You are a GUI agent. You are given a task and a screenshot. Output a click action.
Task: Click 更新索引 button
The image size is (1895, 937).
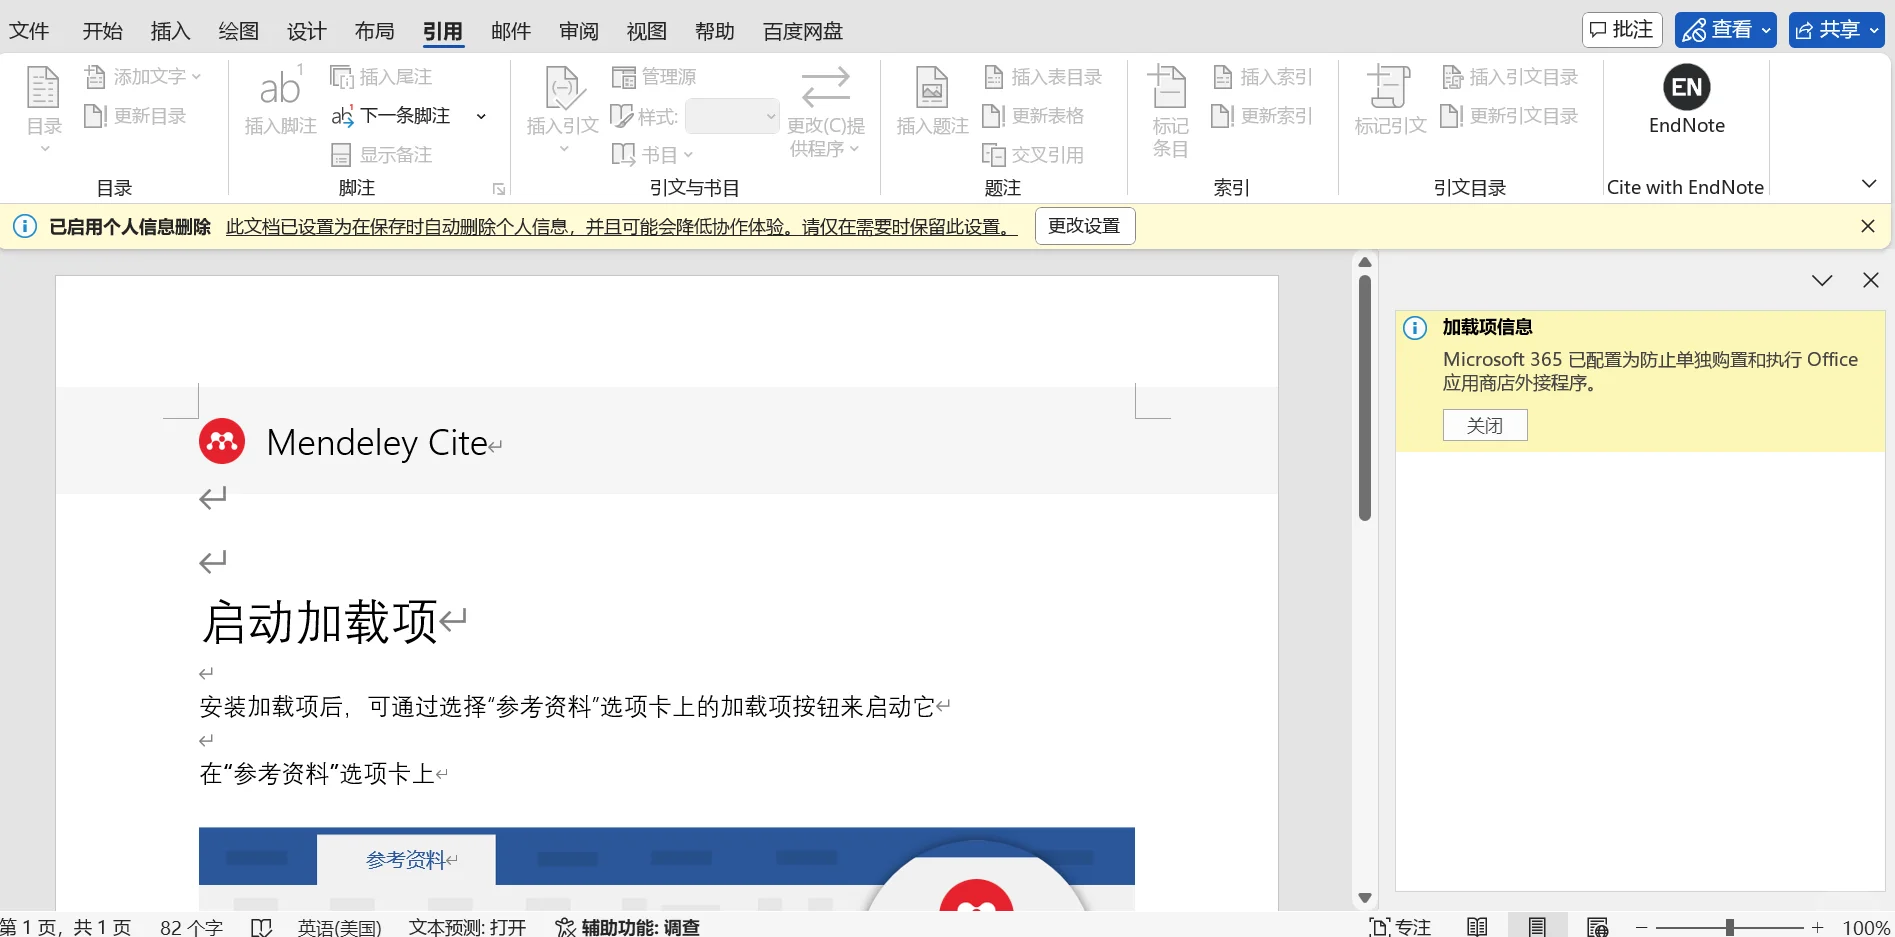click(x=1263, y=116)
